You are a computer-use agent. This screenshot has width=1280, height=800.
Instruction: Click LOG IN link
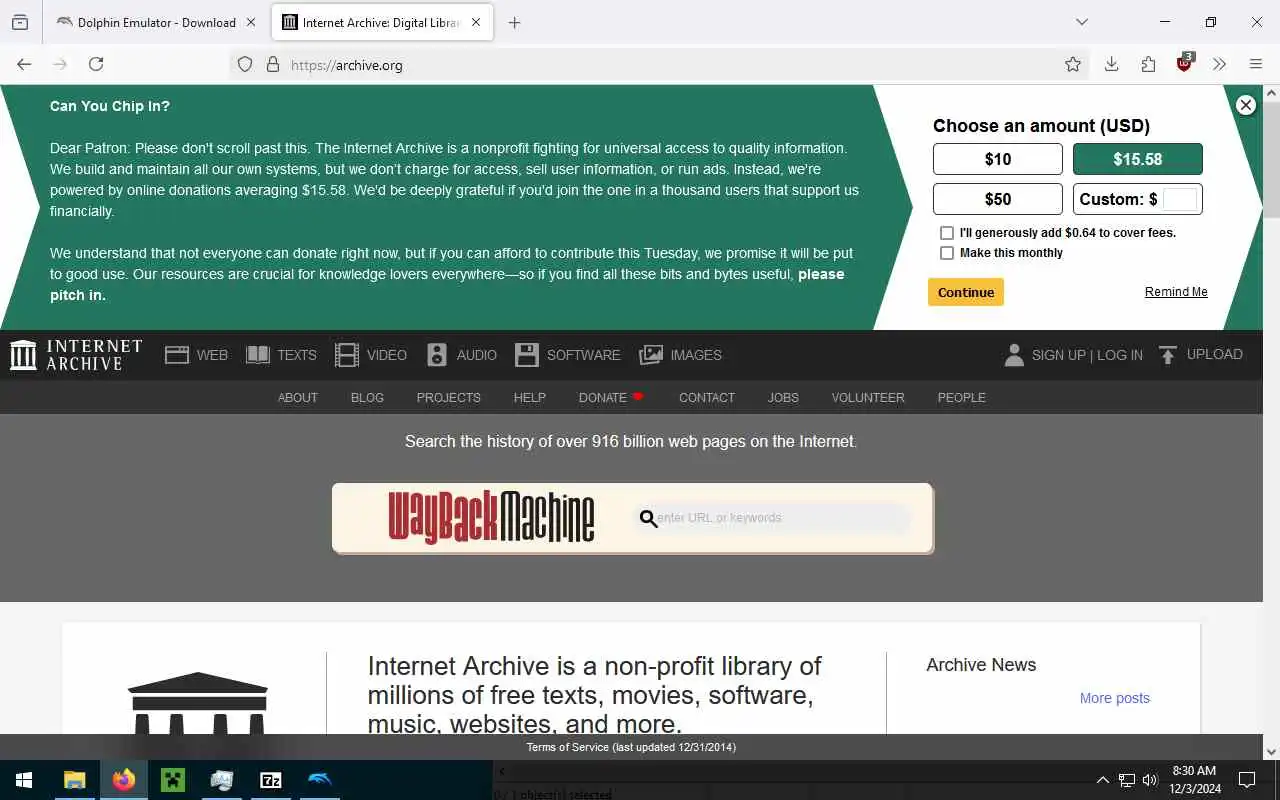1120,355
